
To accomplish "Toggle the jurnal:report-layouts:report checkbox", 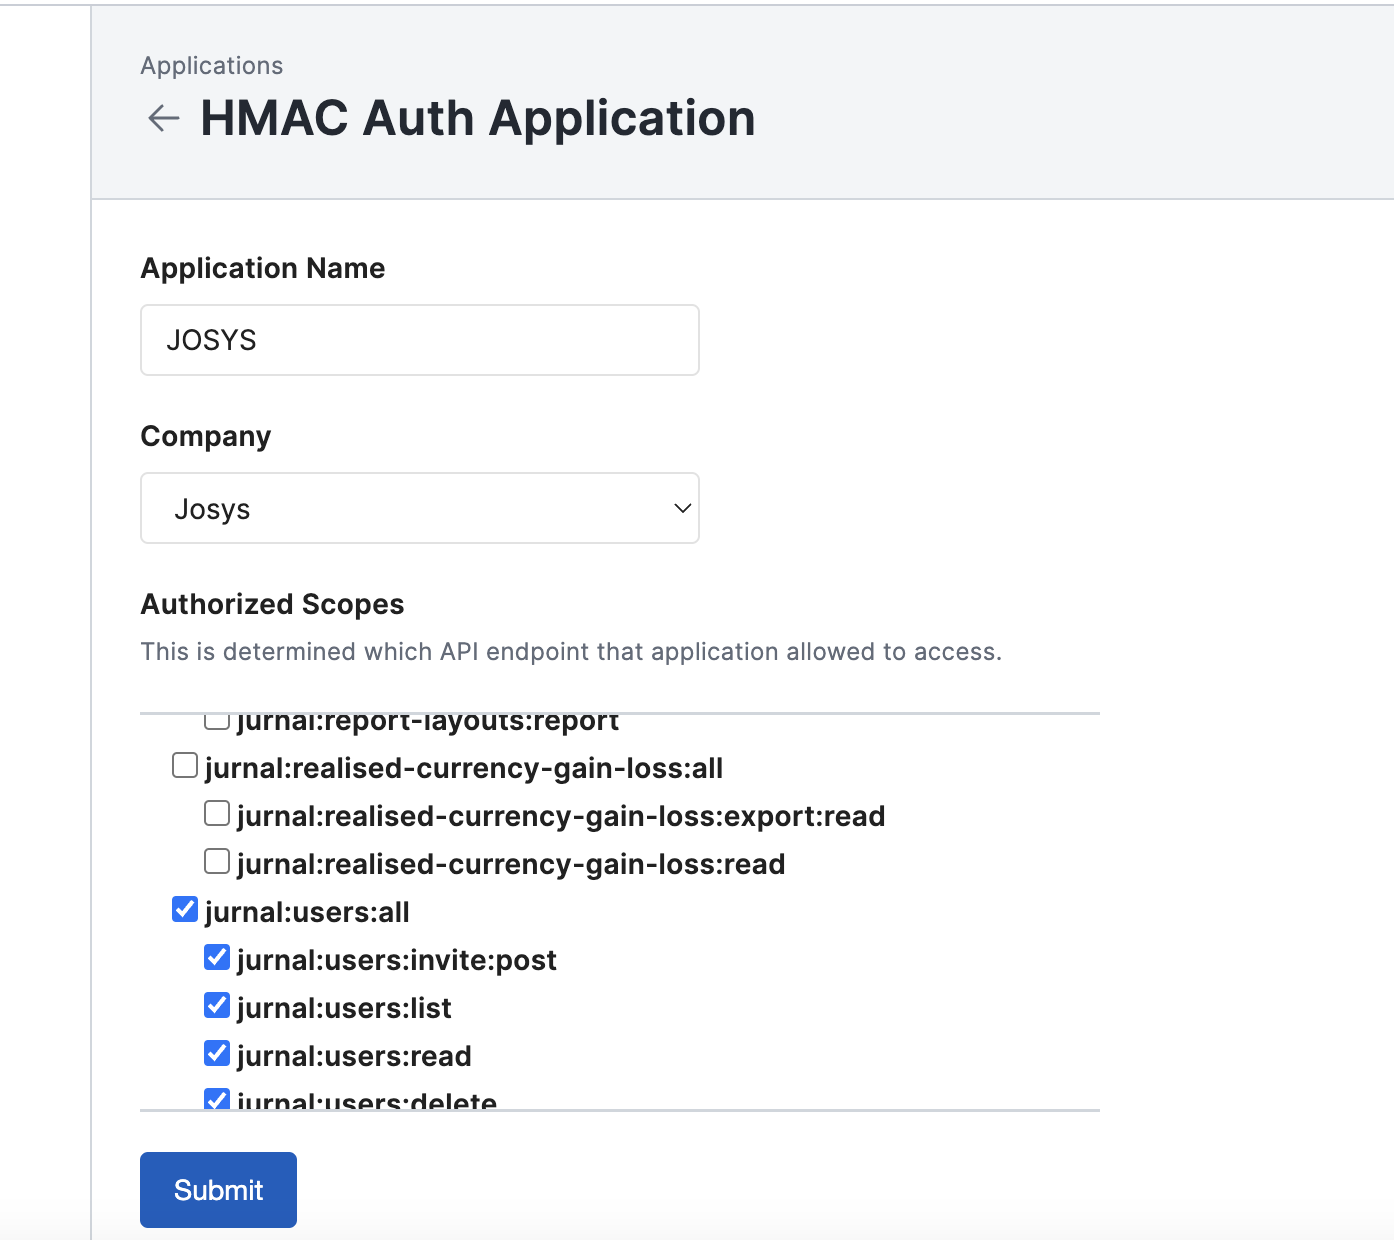I will (x=217, y=721).
